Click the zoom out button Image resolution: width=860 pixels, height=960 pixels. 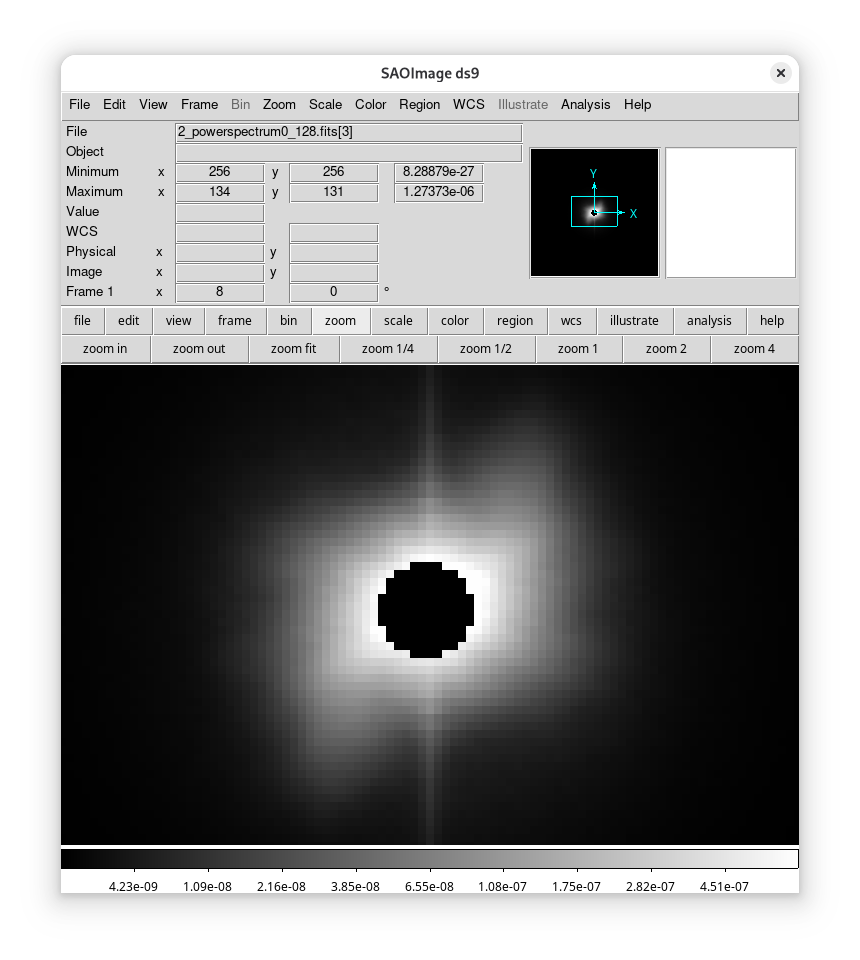[x=199, y=349]
